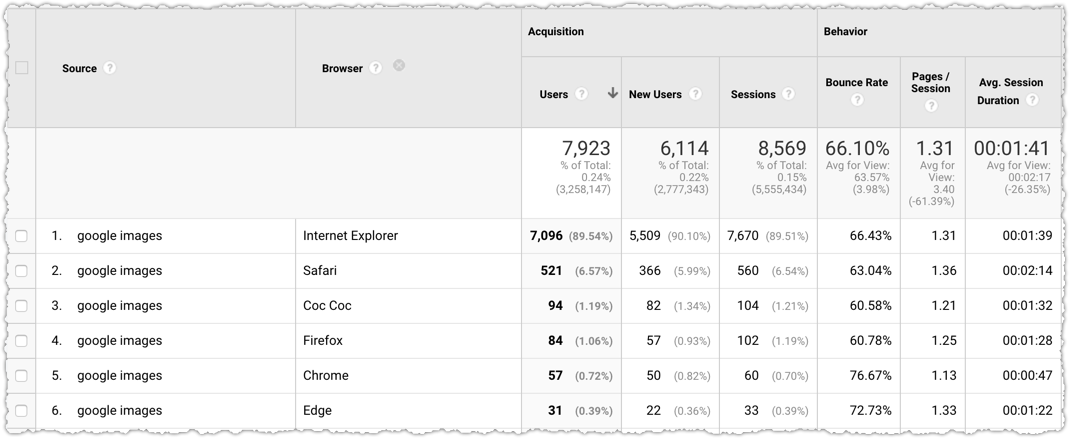1069x438 pixels.
Task: Remove the Browser secondary dimension
Action: pyautogui.click(x=400, y=65)
